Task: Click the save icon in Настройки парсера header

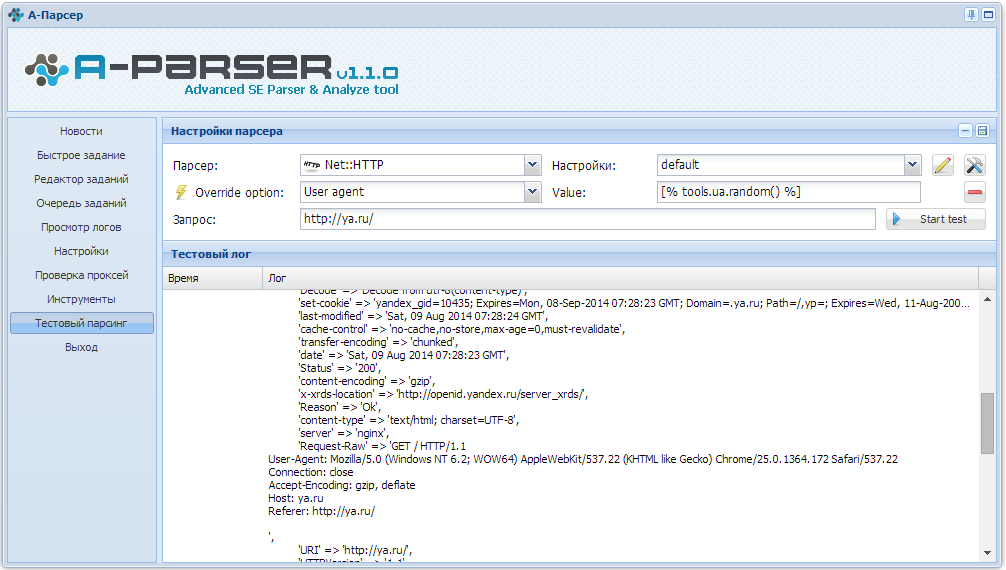Action: pyautogui.click(x=982, y=131)
